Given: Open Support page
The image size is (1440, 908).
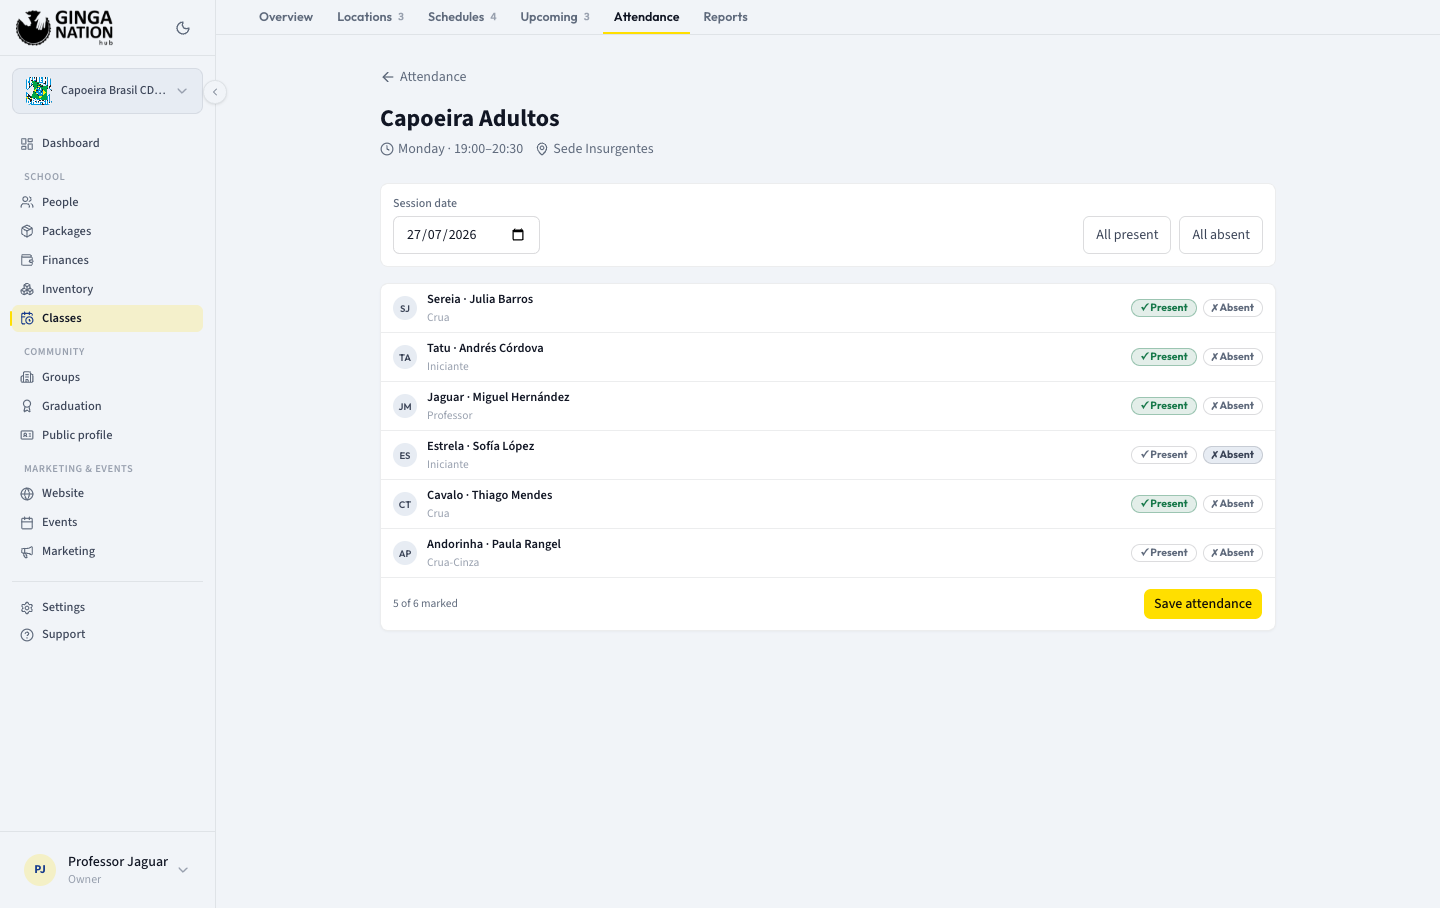Looking at the screenshot, I should [x=107, y=634].
